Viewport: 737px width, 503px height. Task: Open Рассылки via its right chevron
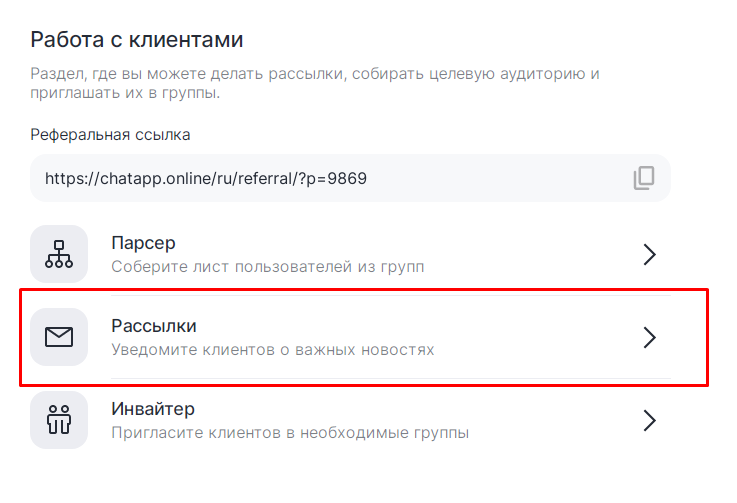tap(649, 337)
